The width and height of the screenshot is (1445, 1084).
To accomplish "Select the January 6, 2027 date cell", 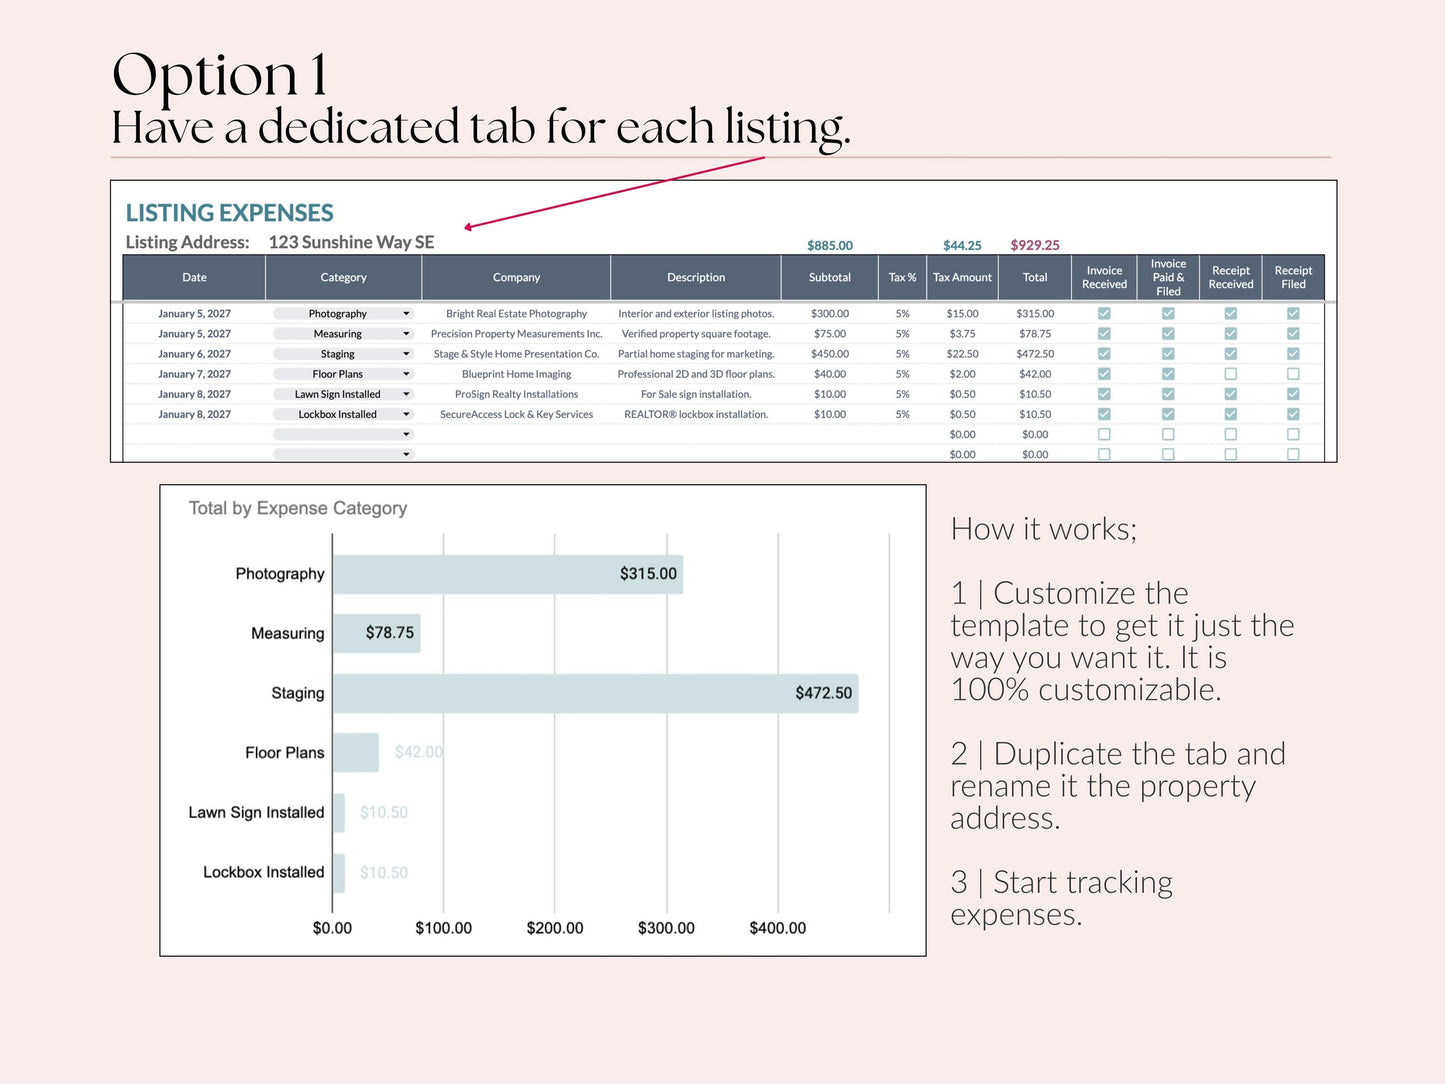I will (194, 354).
